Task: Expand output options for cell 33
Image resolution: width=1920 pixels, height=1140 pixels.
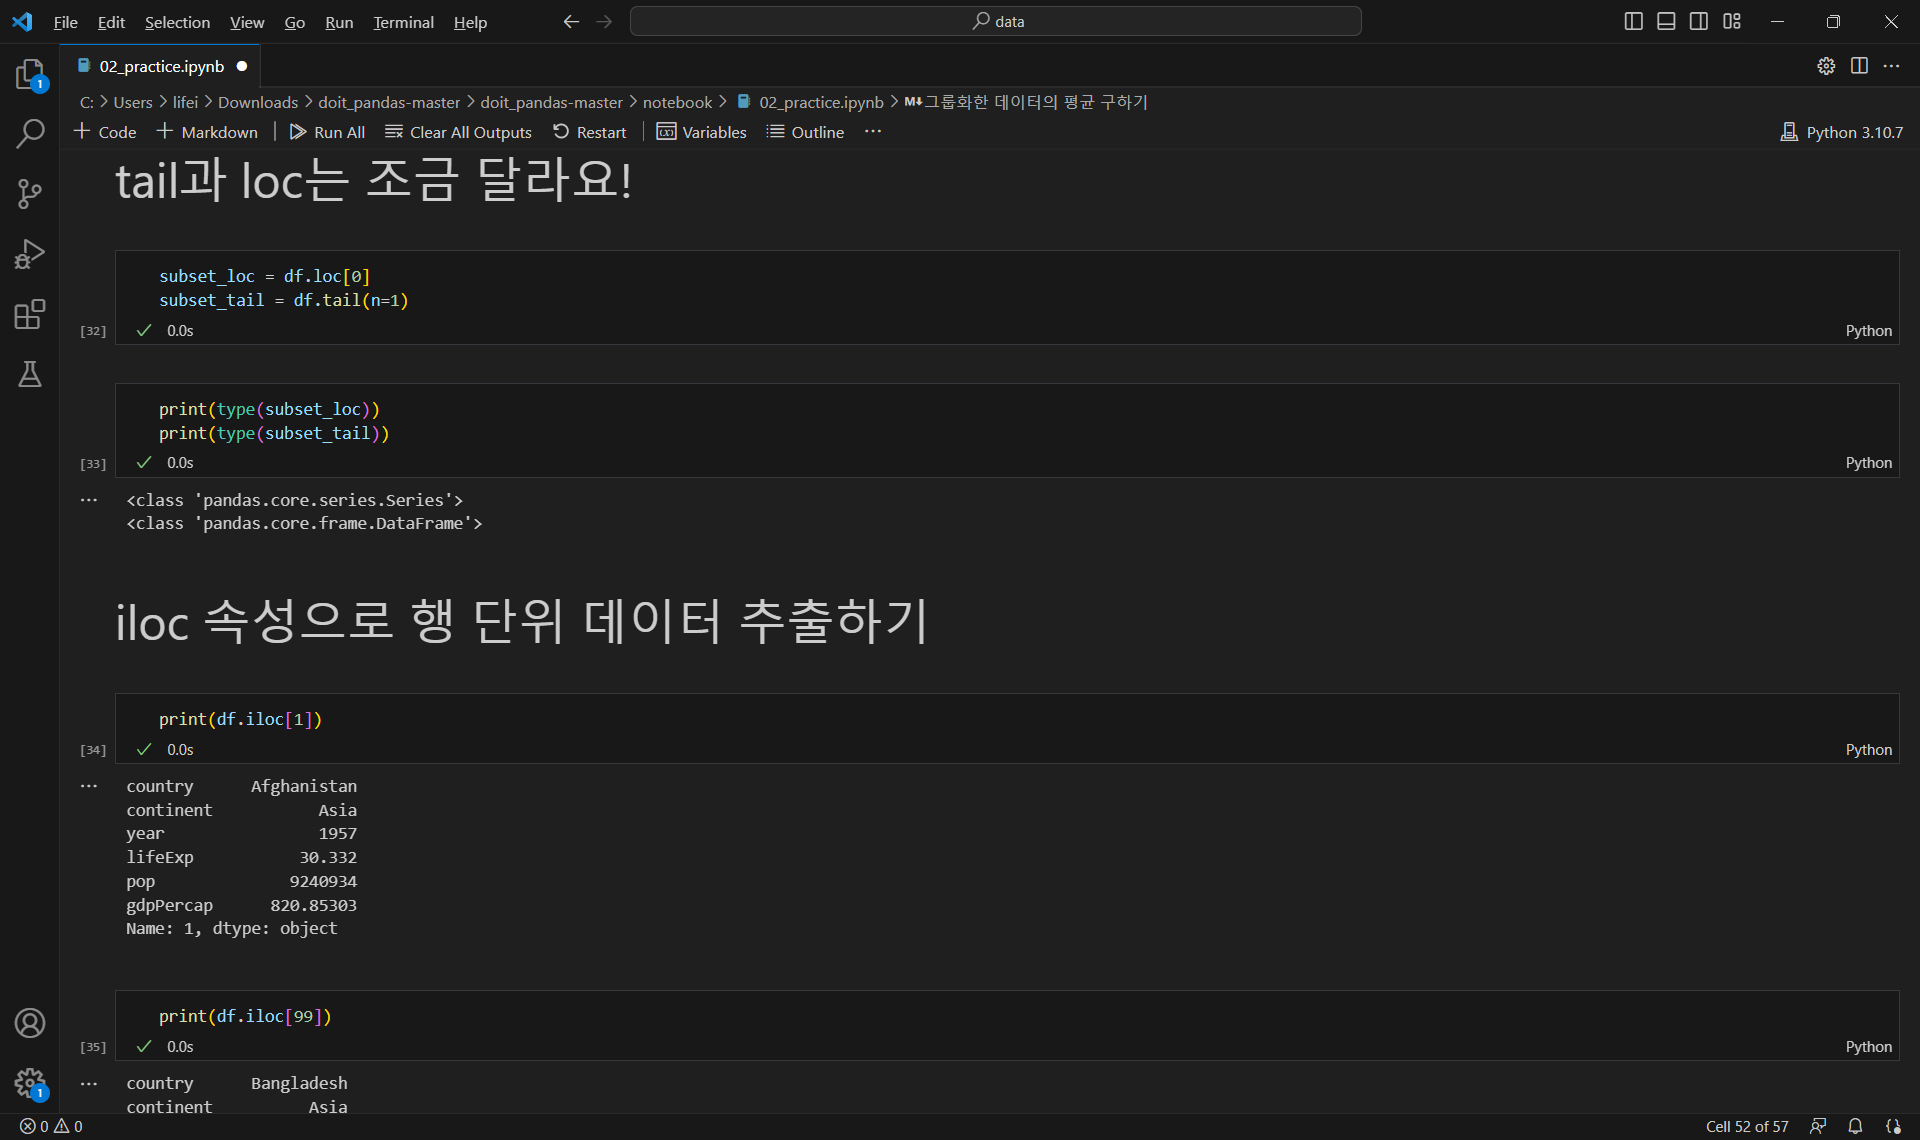Action: point(89,500)
